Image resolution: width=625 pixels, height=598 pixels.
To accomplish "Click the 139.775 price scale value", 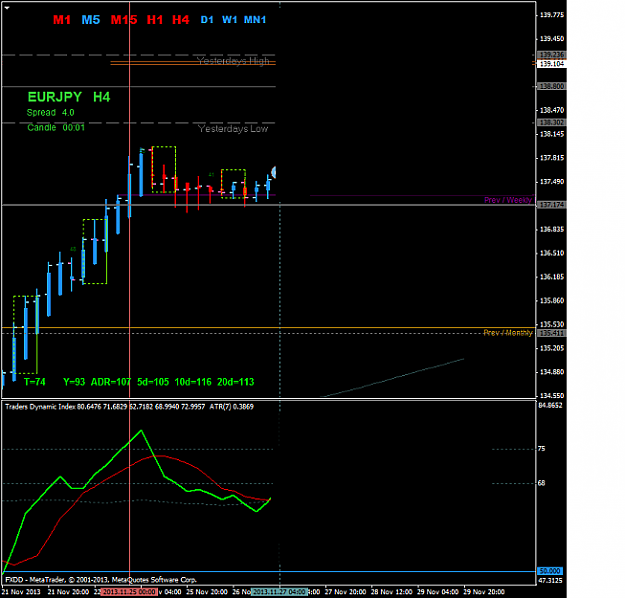I will 552,15.
